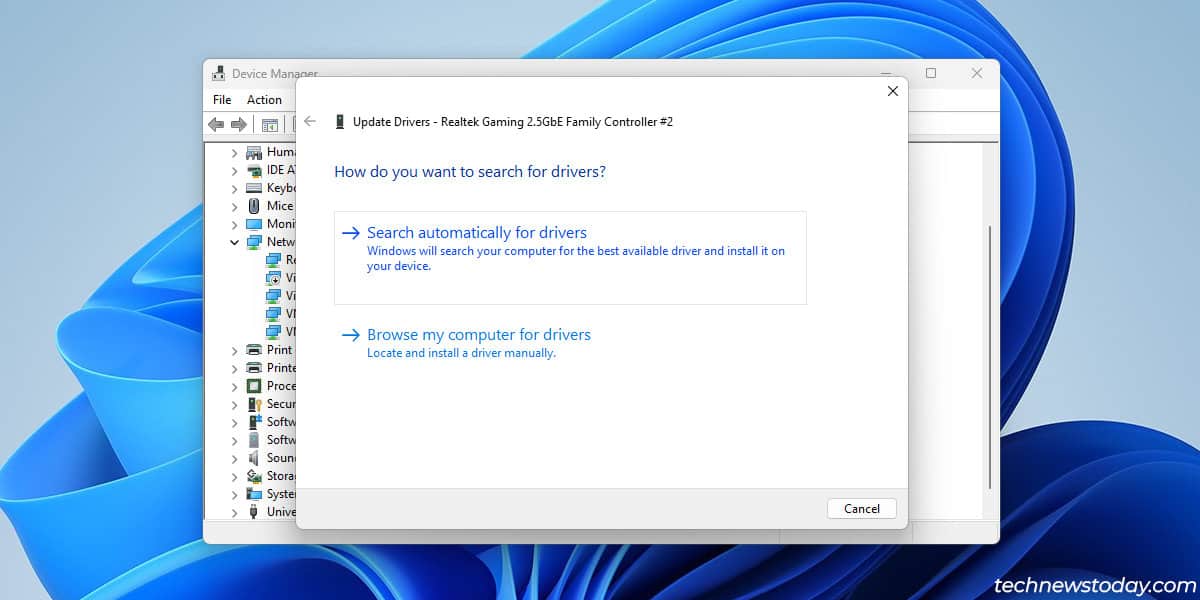Click the Security devices key icon

coord(254,404)
